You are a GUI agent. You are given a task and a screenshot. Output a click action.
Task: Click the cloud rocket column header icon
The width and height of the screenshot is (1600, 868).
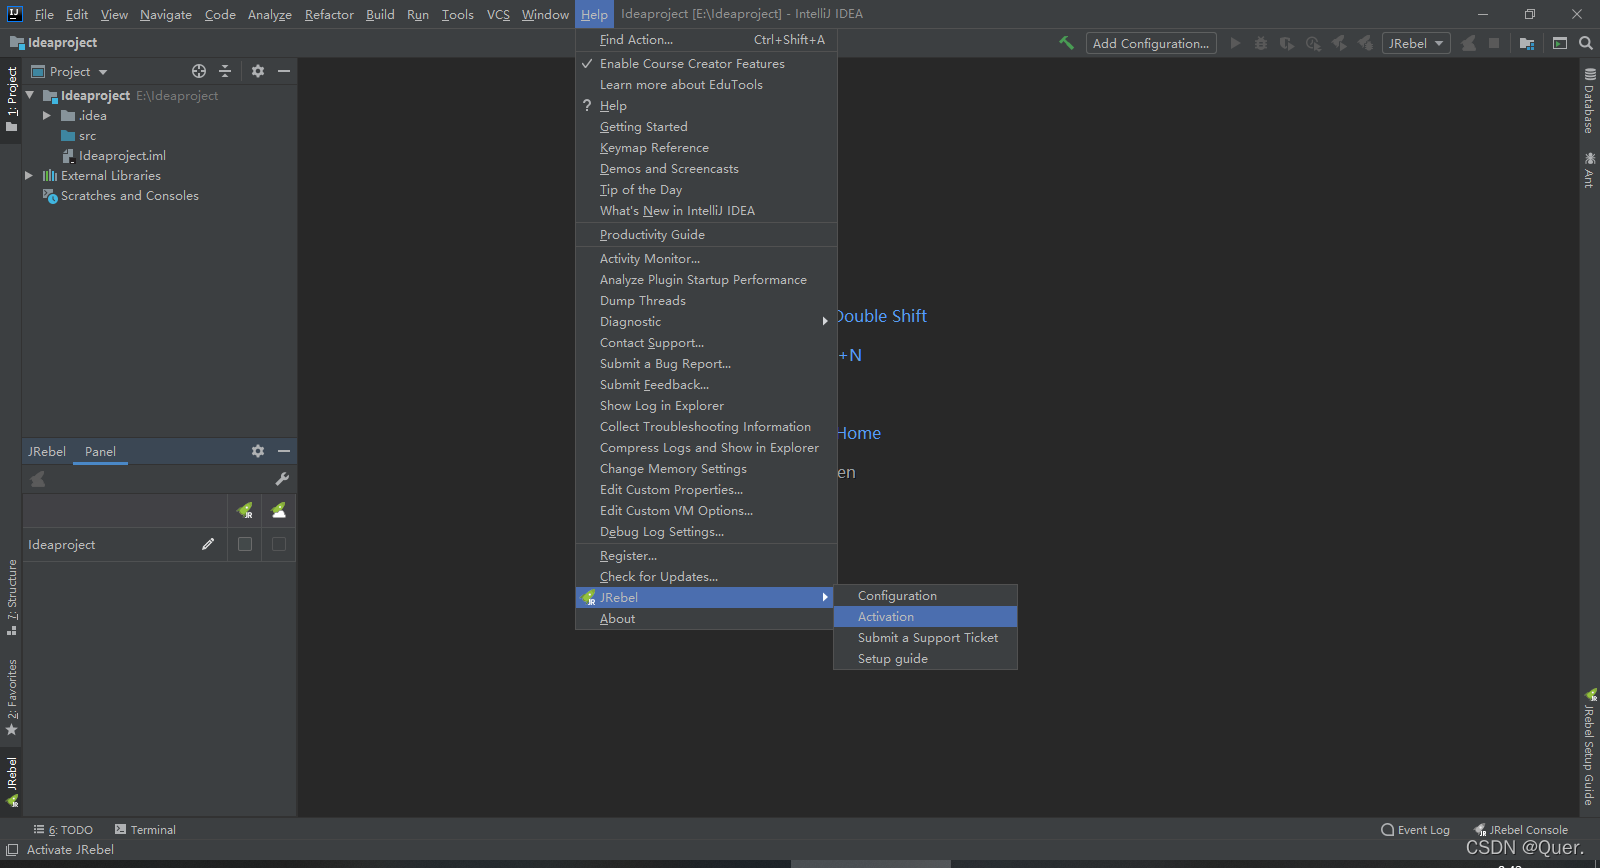[279, 511]
